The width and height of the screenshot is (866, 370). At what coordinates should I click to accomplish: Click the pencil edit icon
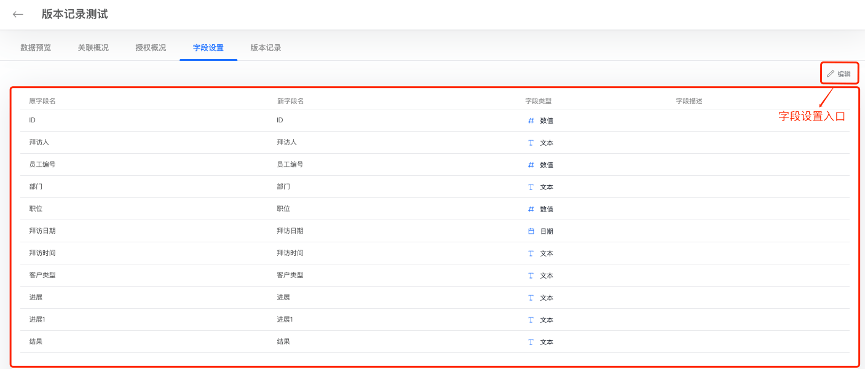830,73
